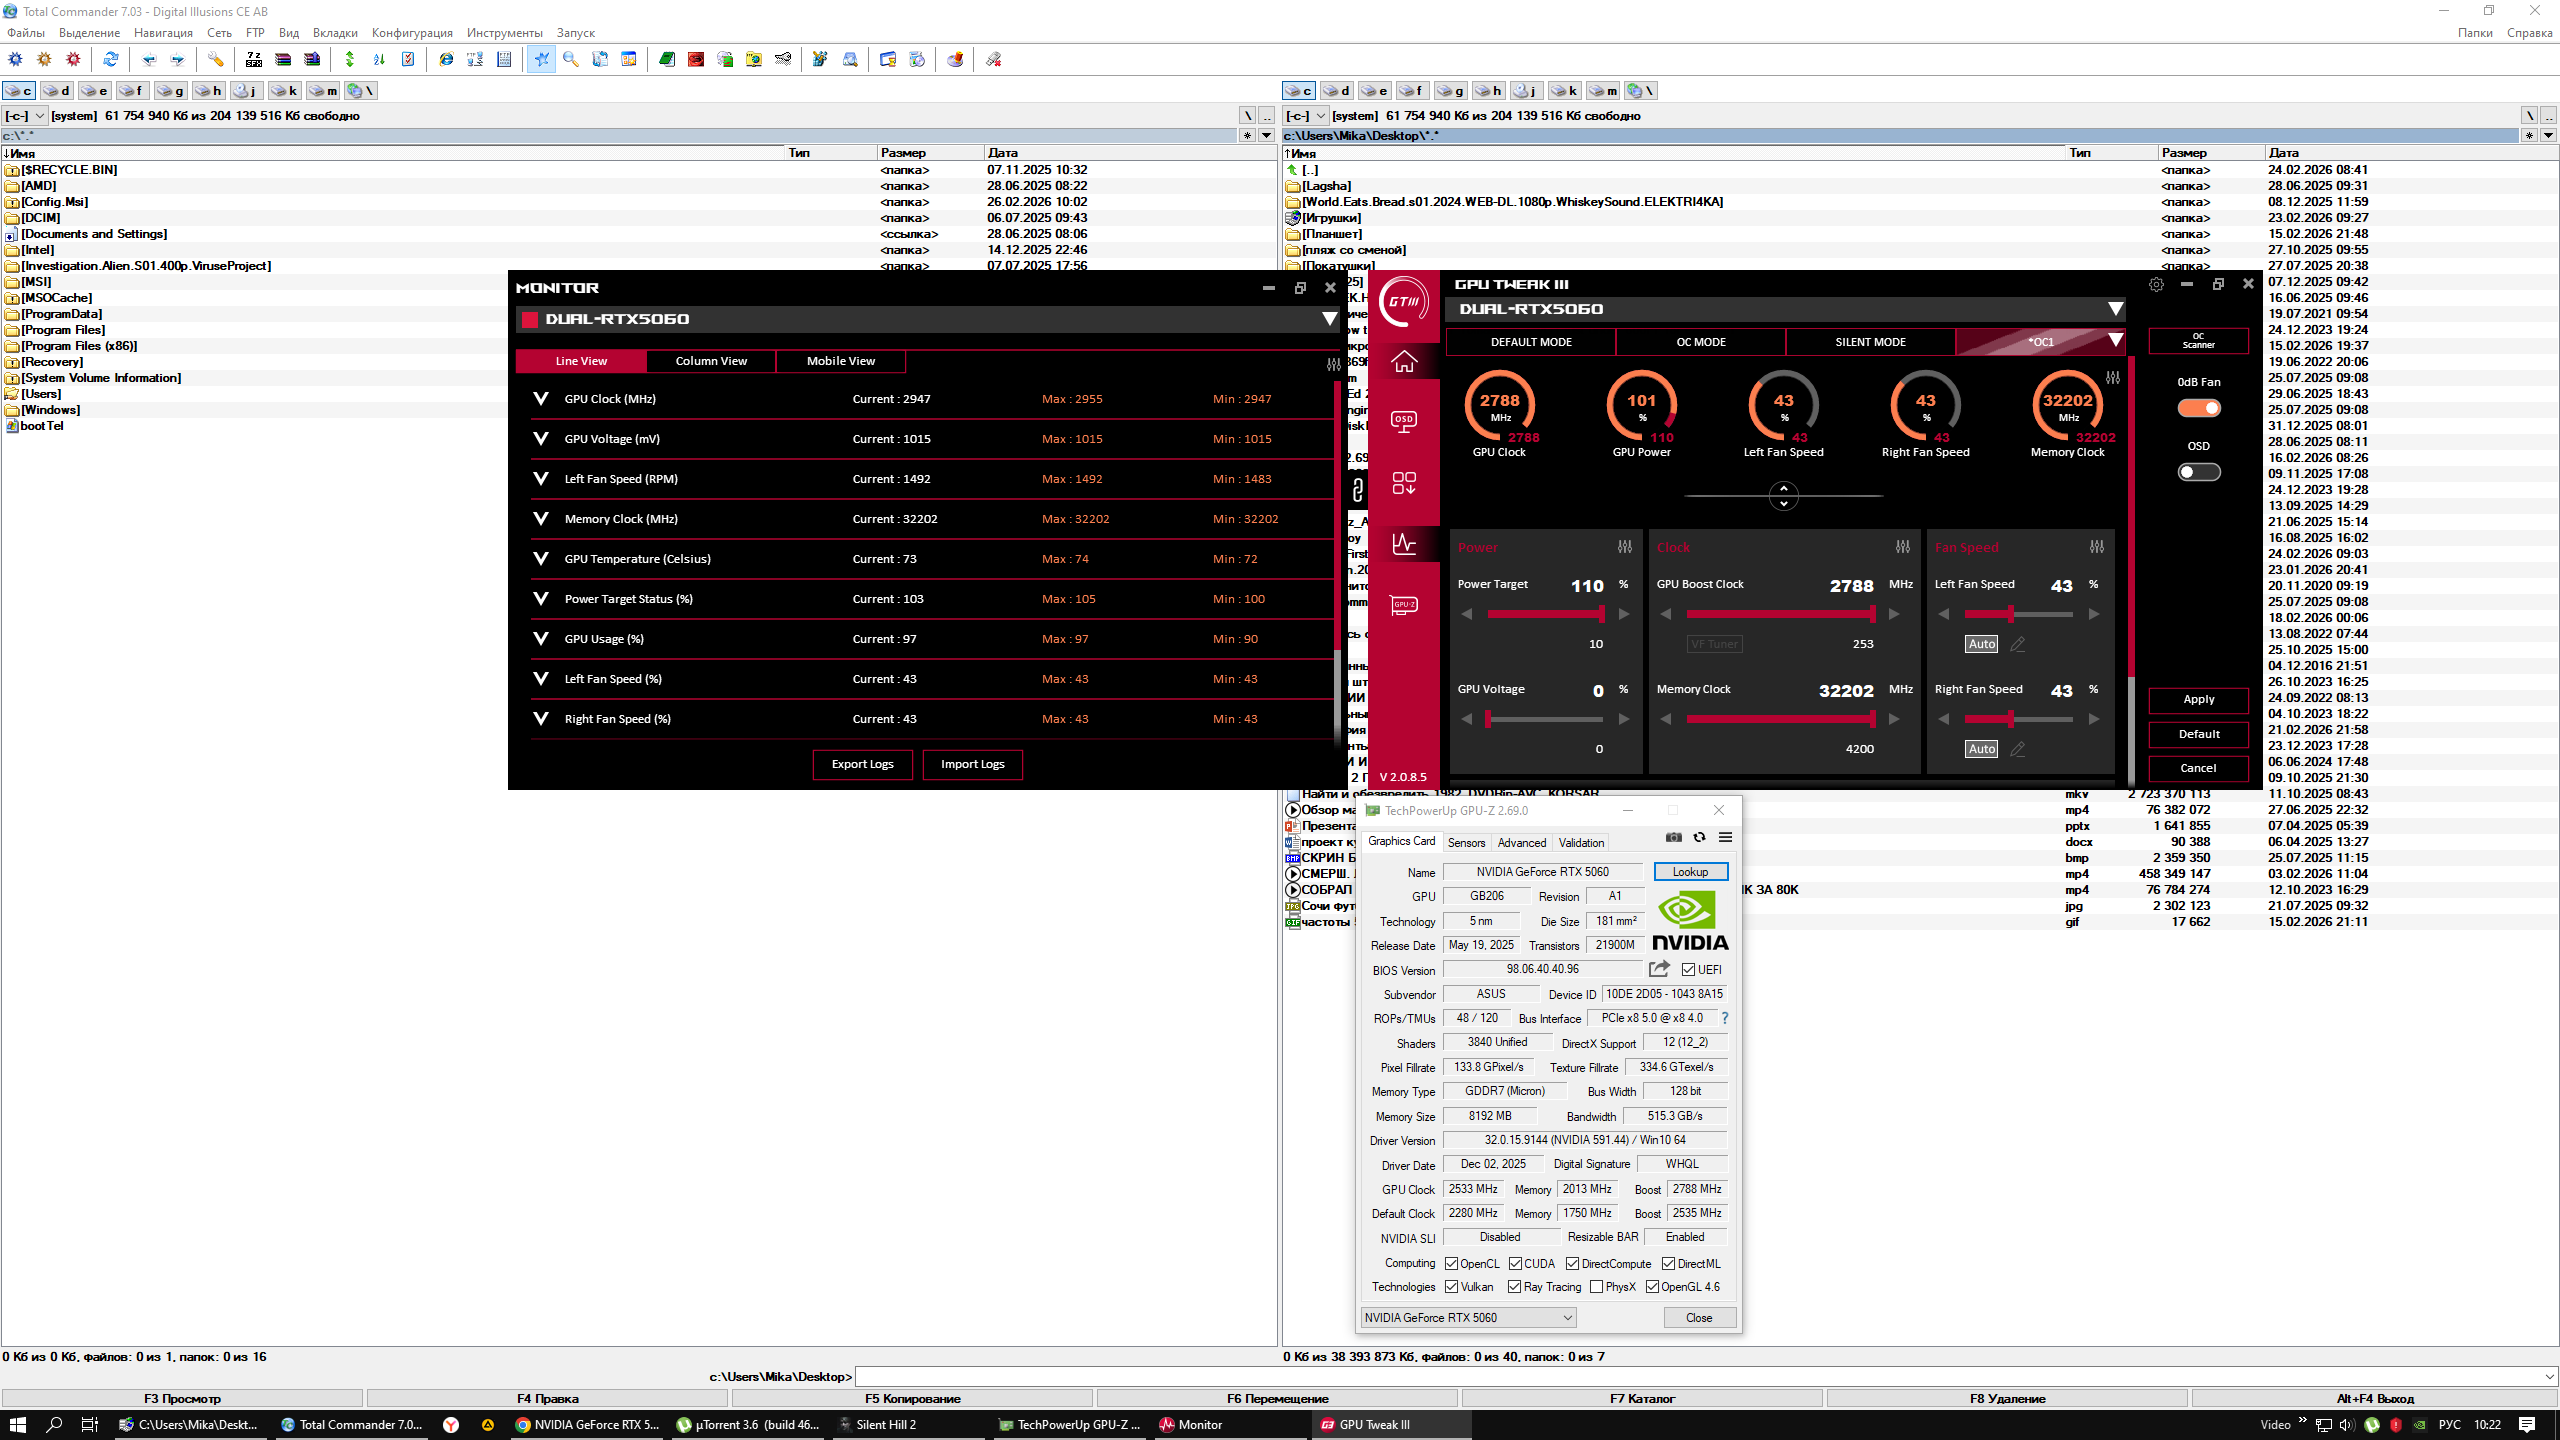
Task: Open the Sensors tab in GPU-Z
Action: [x=1466, y=843]
